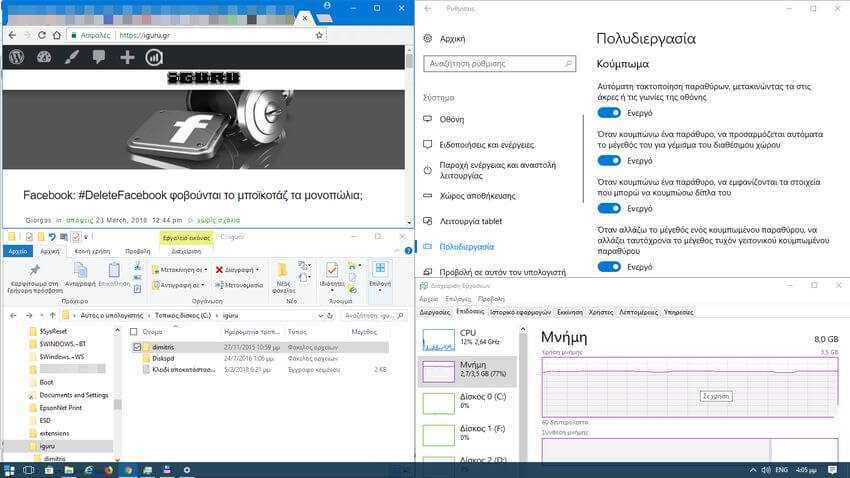Image resolution: width=850 pixels, height=478 pixels.
Task: Show hidden system tray icons
Action: (x=752, y=470)
